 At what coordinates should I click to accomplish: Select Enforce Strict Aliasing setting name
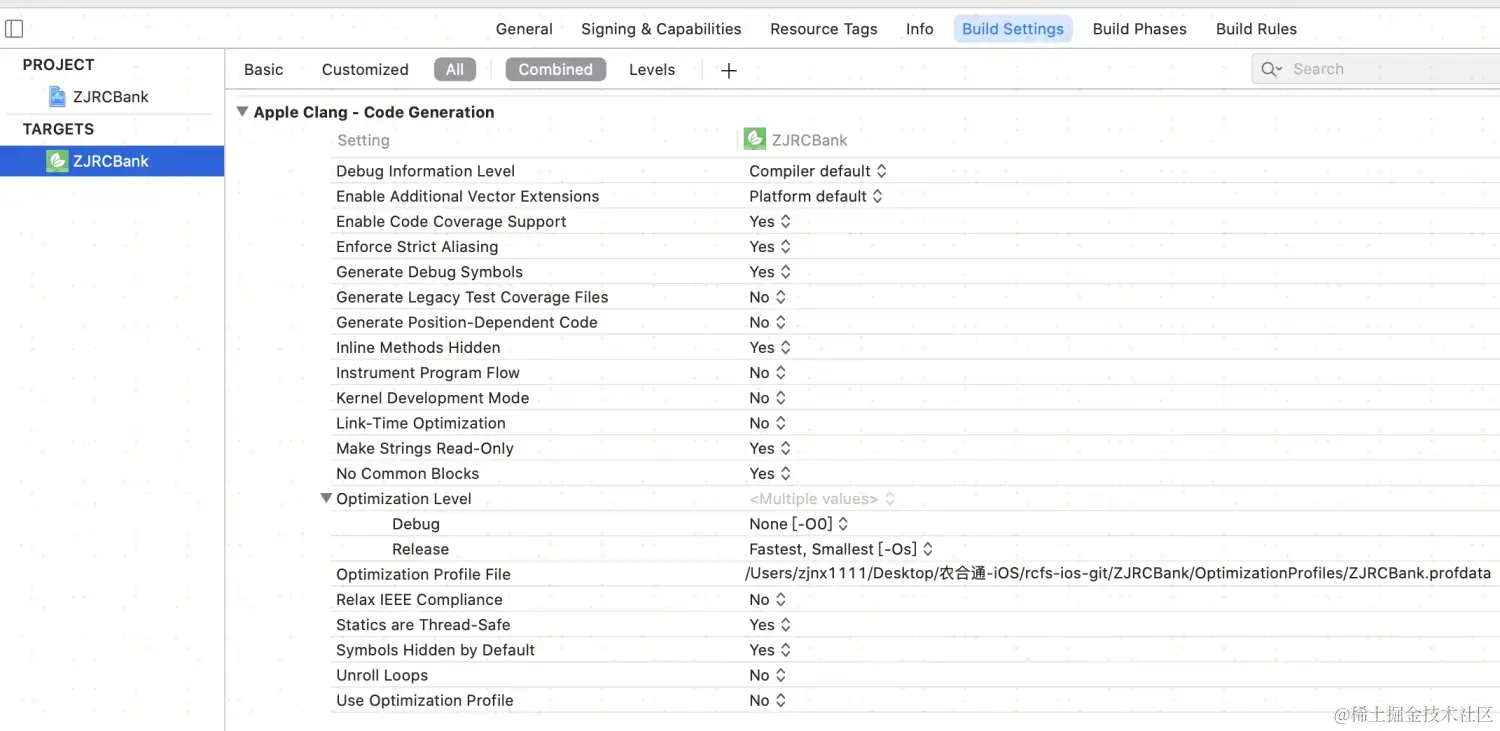pos(417,247)
